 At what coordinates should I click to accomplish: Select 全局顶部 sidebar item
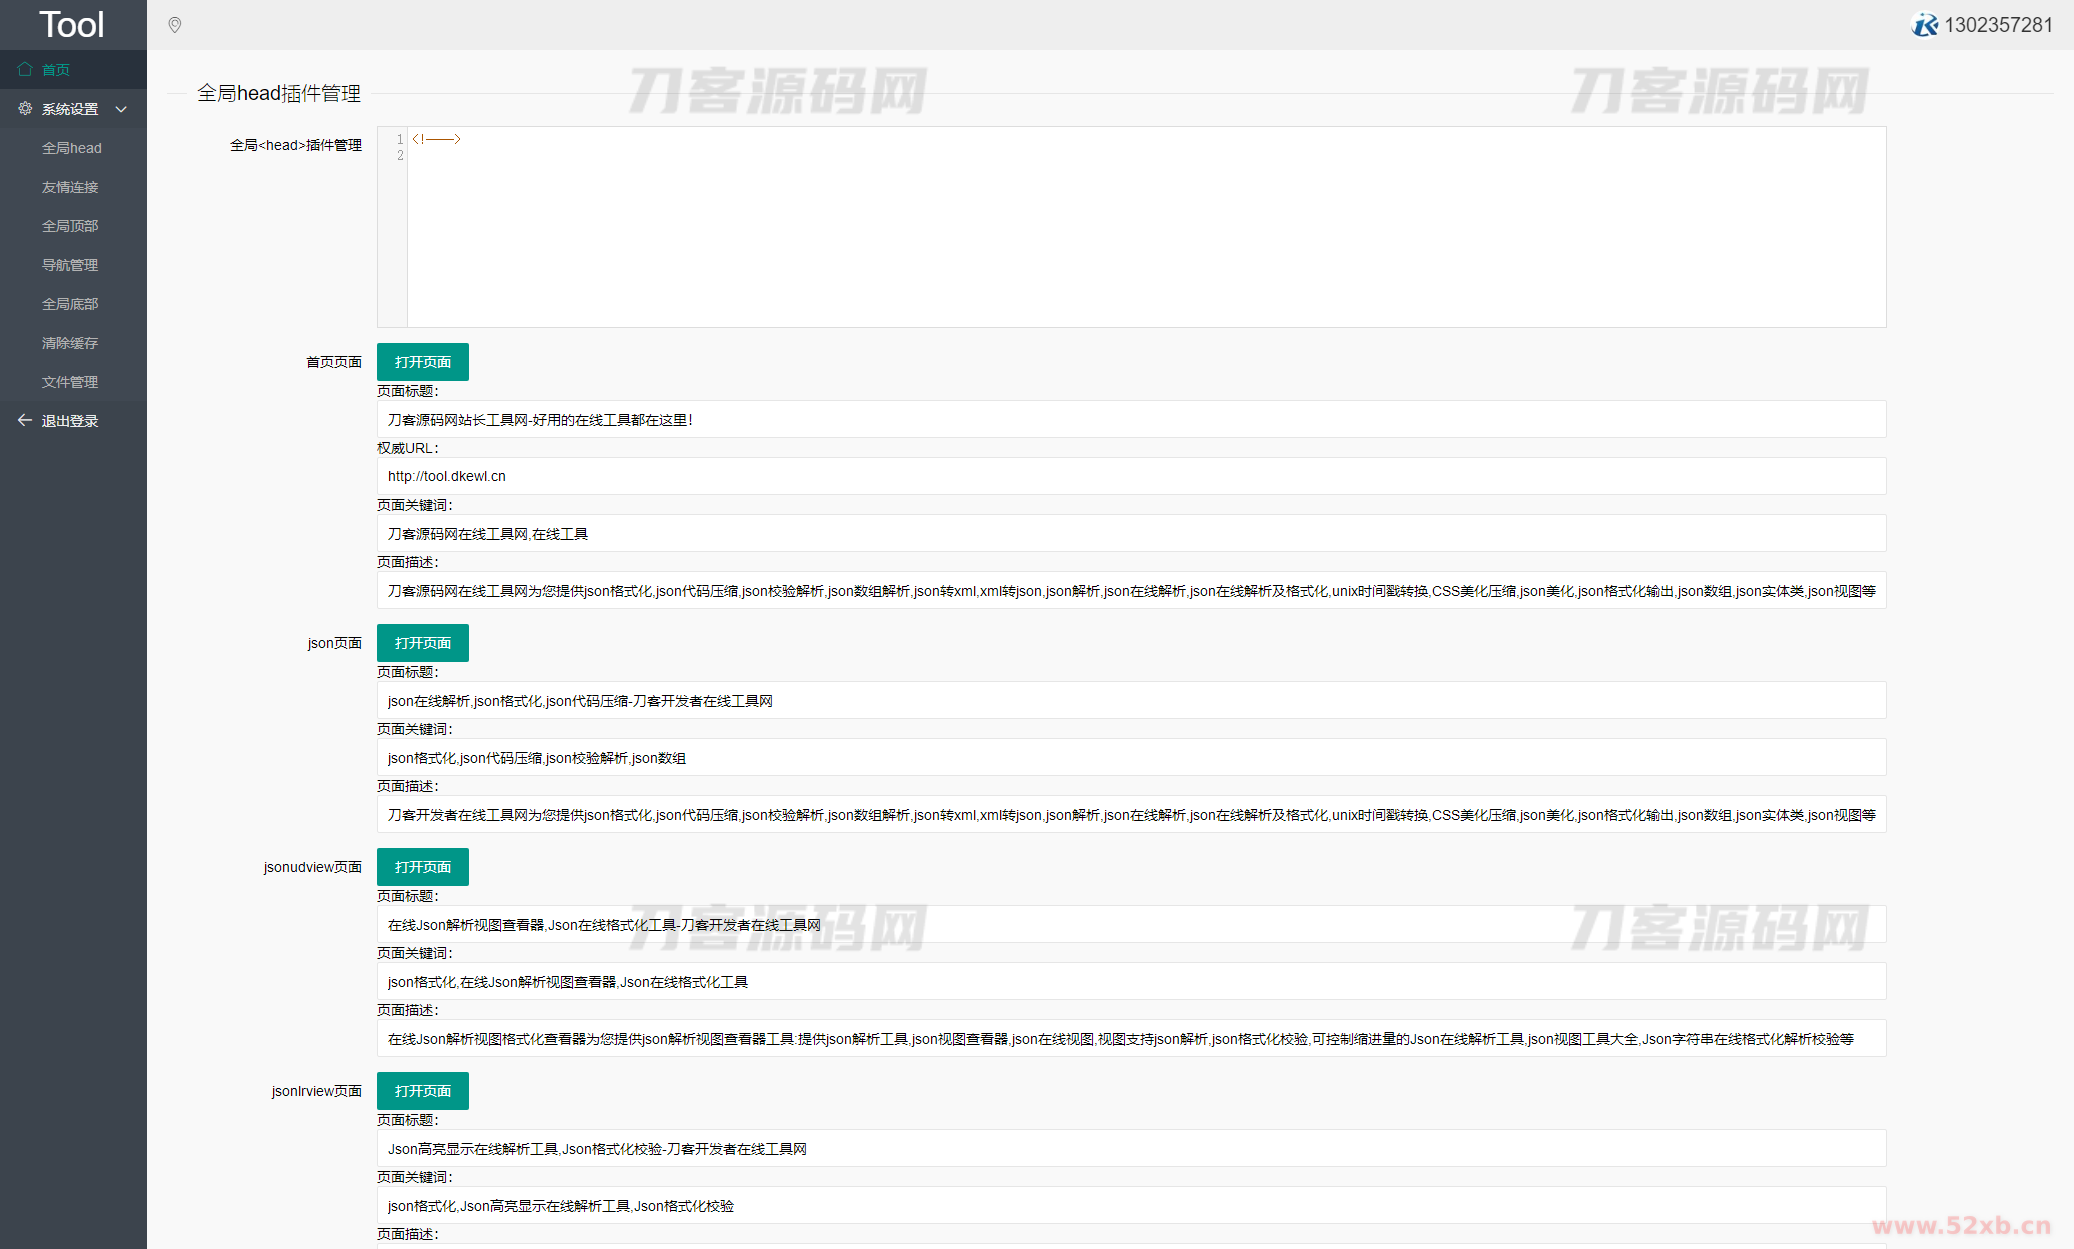(x=70, y=226)
